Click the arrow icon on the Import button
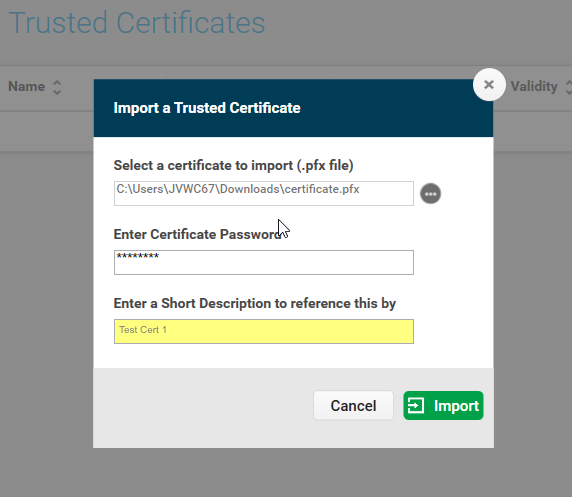 (416, 406)
